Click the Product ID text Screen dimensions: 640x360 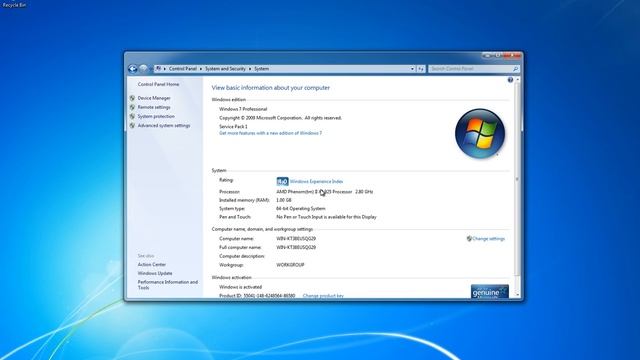(x=257, y=296)
